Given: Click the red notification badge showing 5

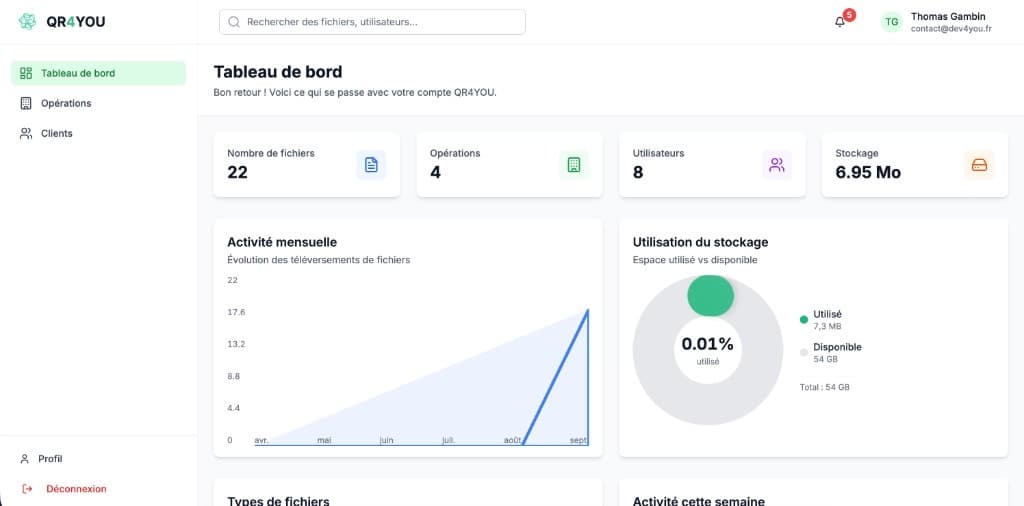Looking at the screenshot, I should pos(849,14).
